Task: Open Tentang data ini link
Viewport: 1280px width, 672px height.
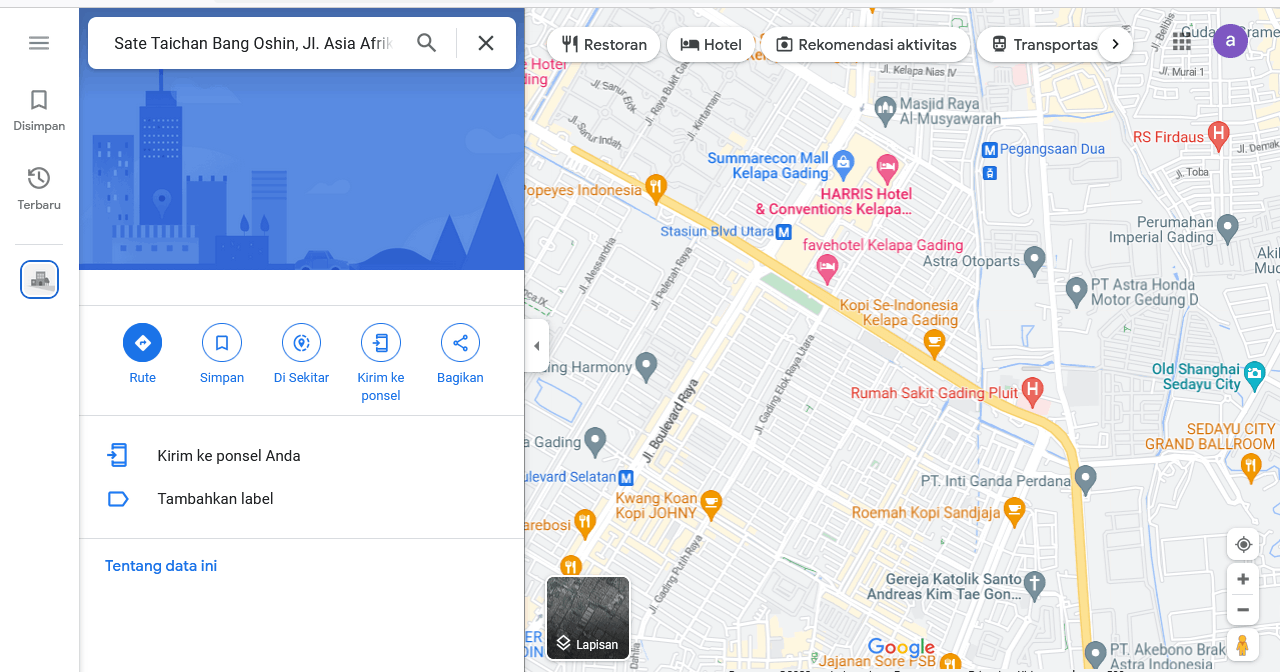Action: 161,566
